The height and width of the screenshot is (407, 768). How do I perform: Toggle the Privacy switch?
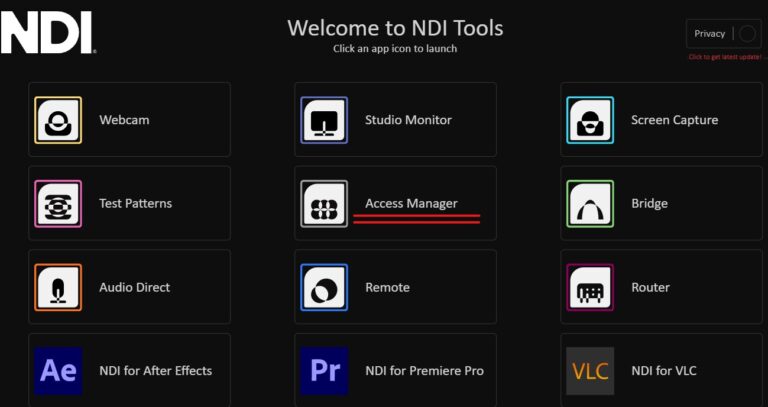[747, 34]
